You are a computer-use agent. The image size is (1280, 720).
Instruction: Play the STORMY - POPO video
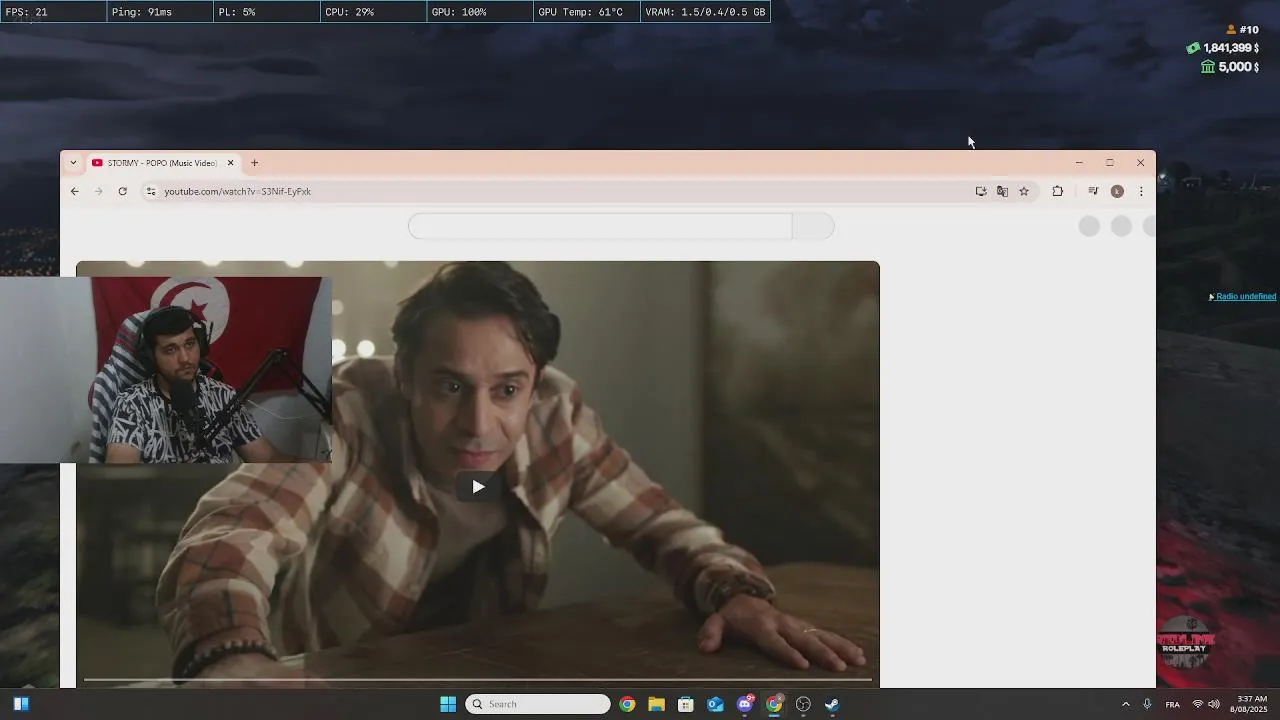(x=478, y=487)
